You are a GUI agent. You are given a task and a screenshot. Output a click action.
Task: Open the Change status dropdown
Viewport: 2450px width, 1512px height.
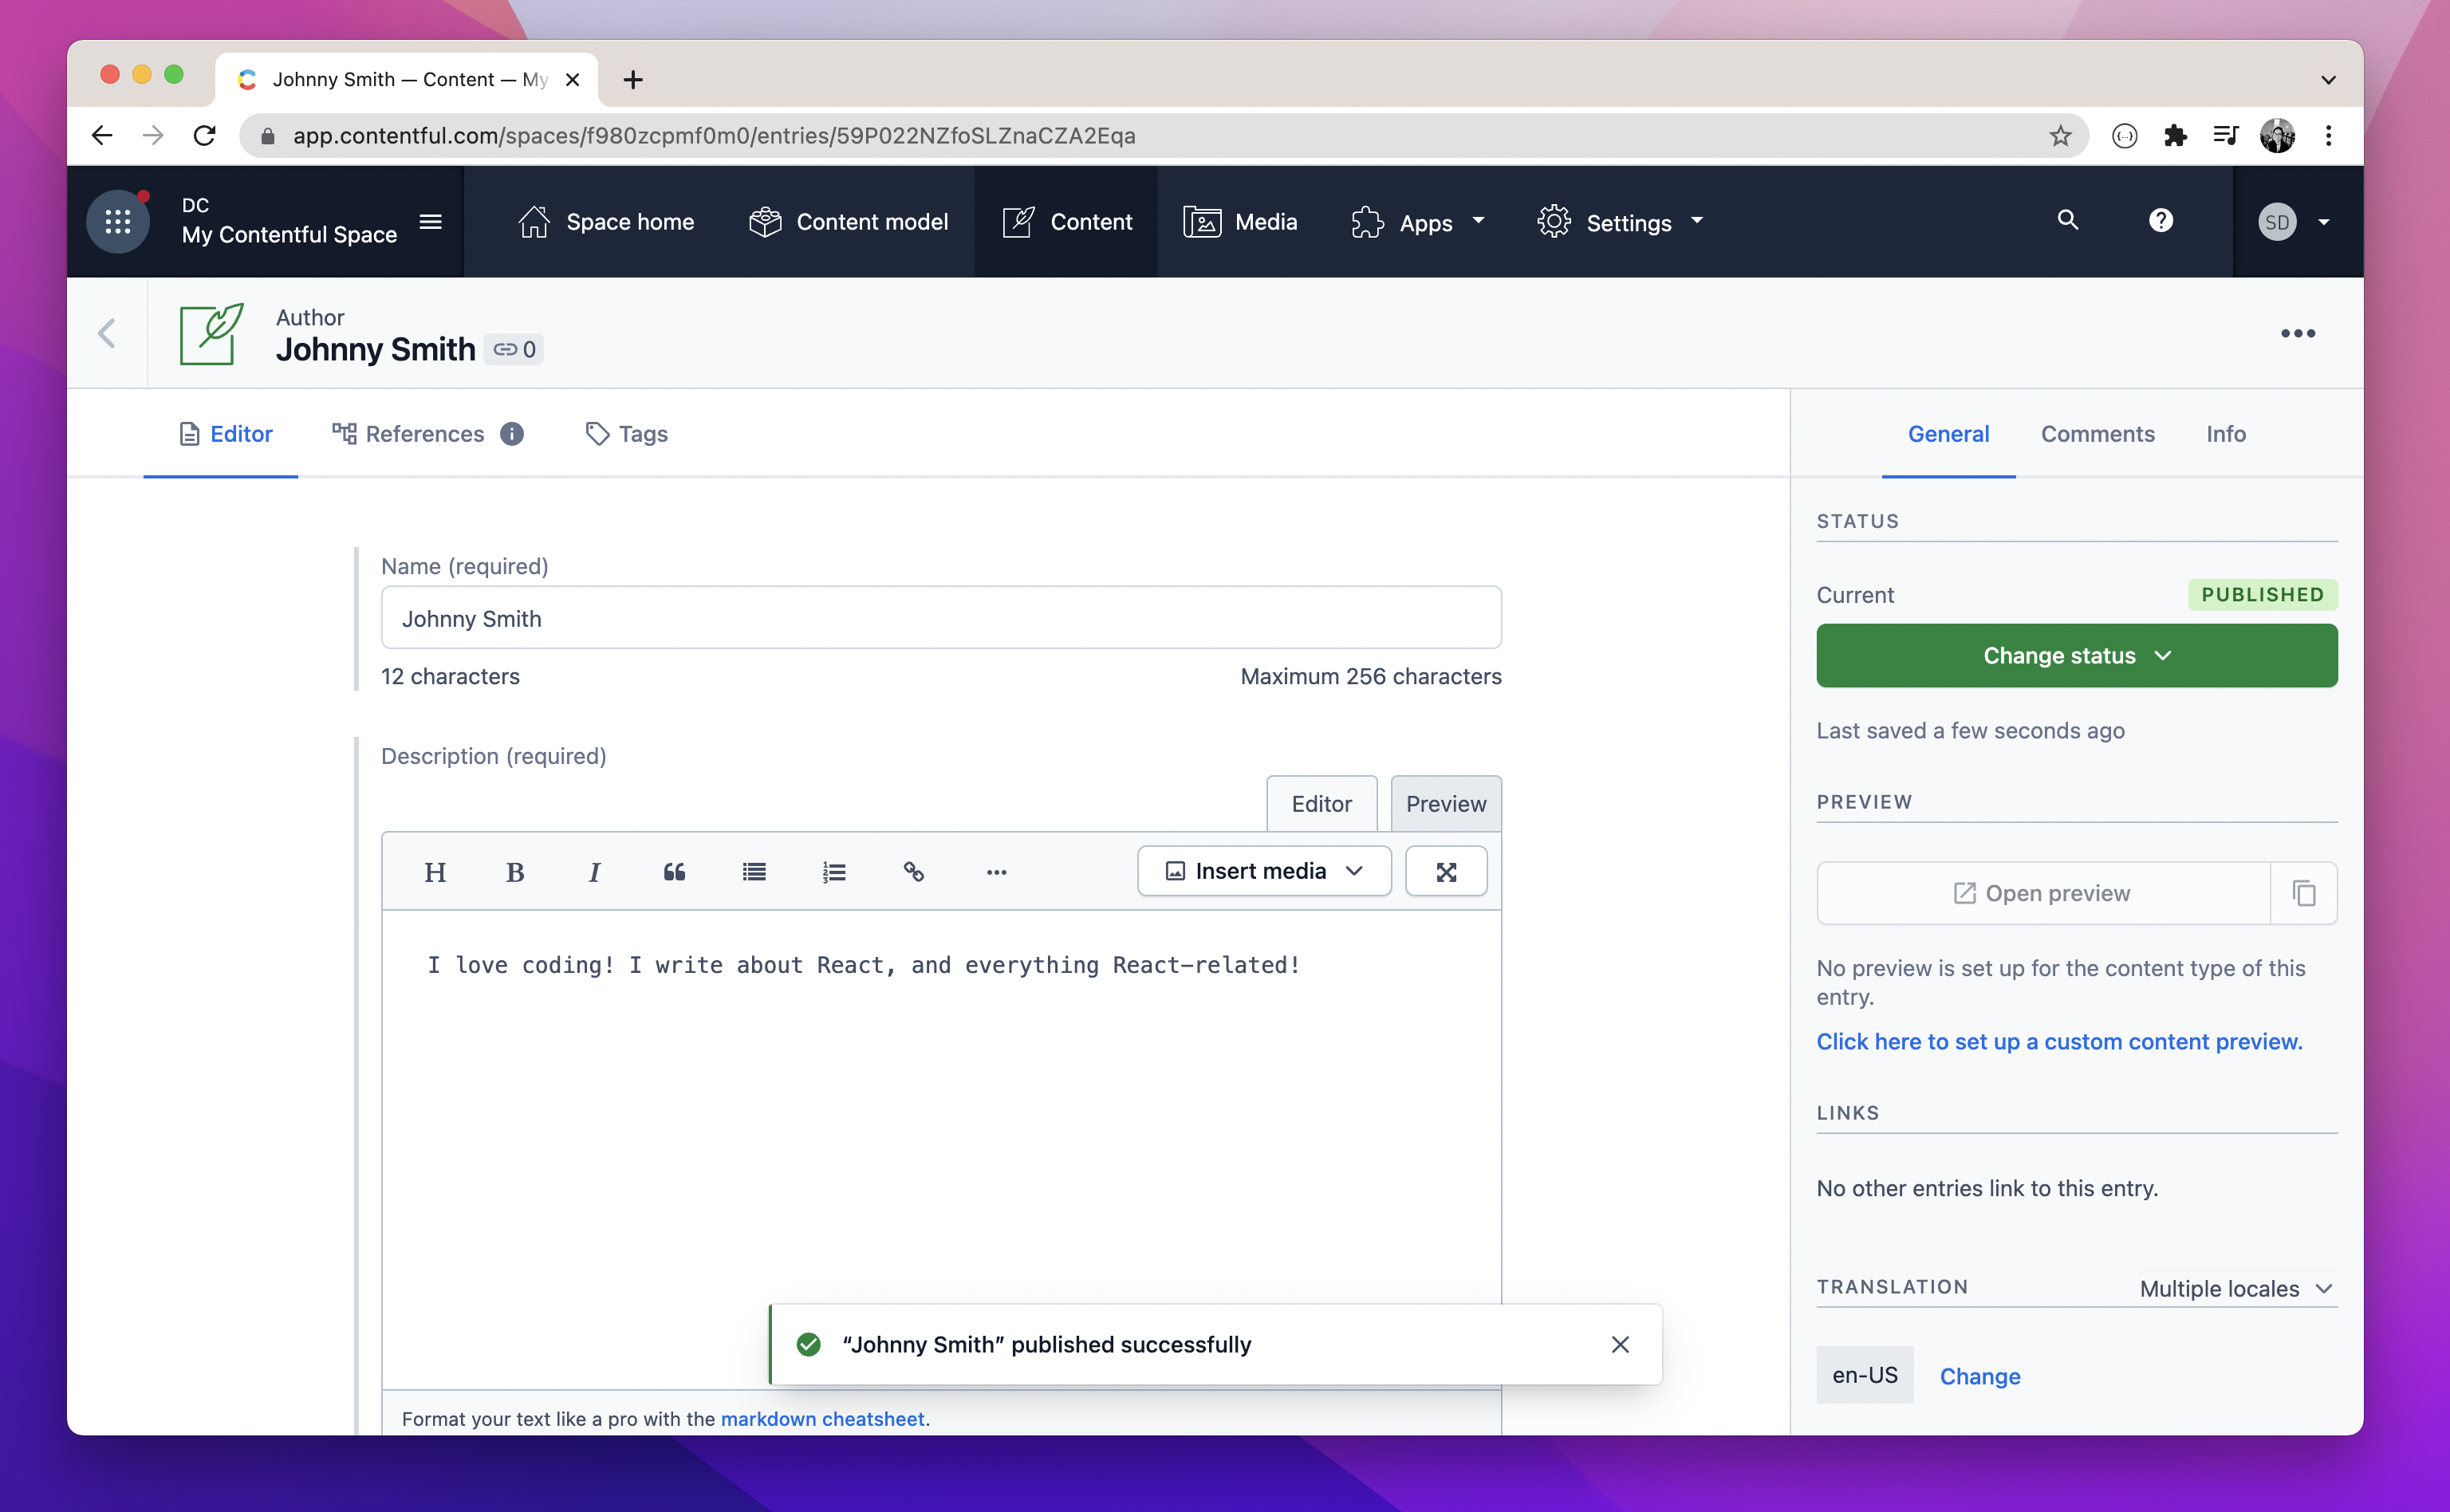point(2076,655)
